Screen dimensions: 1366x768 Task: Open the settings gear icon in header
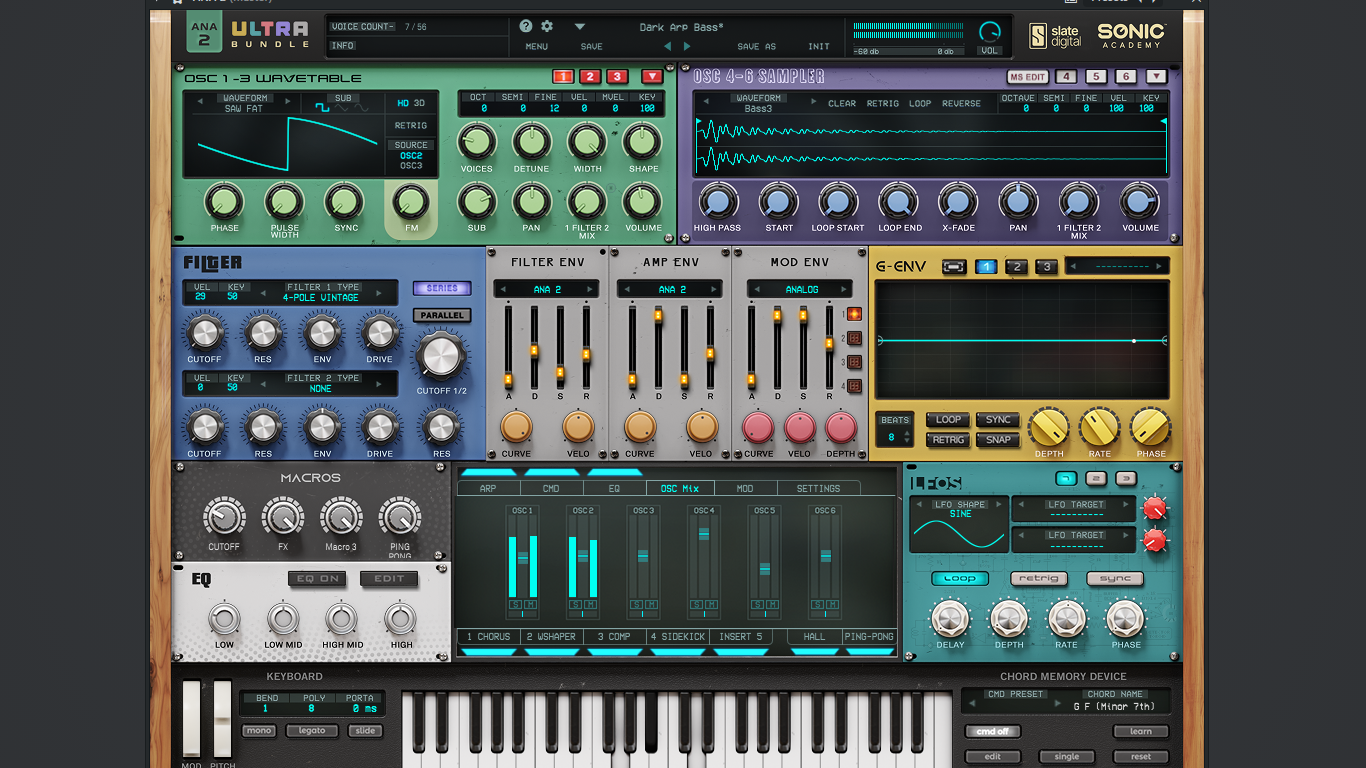pos(547,26)
